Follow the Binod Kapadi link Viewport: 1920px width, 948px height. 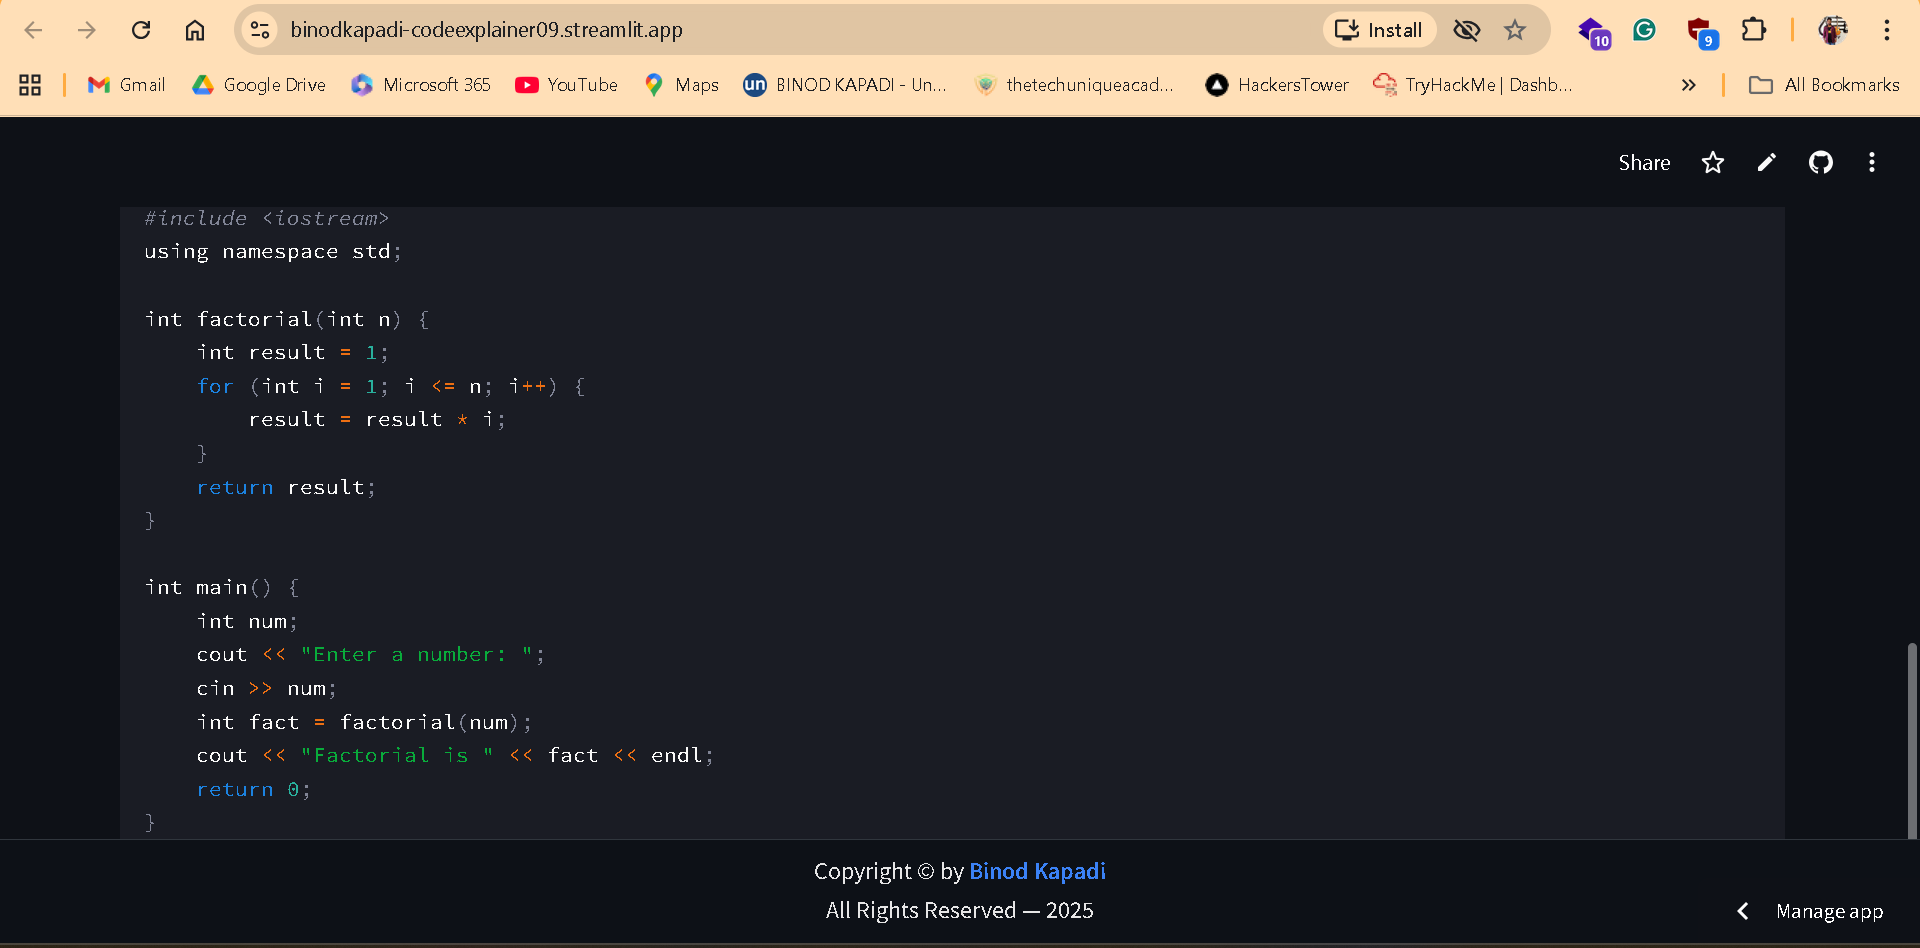[1037, 871]
